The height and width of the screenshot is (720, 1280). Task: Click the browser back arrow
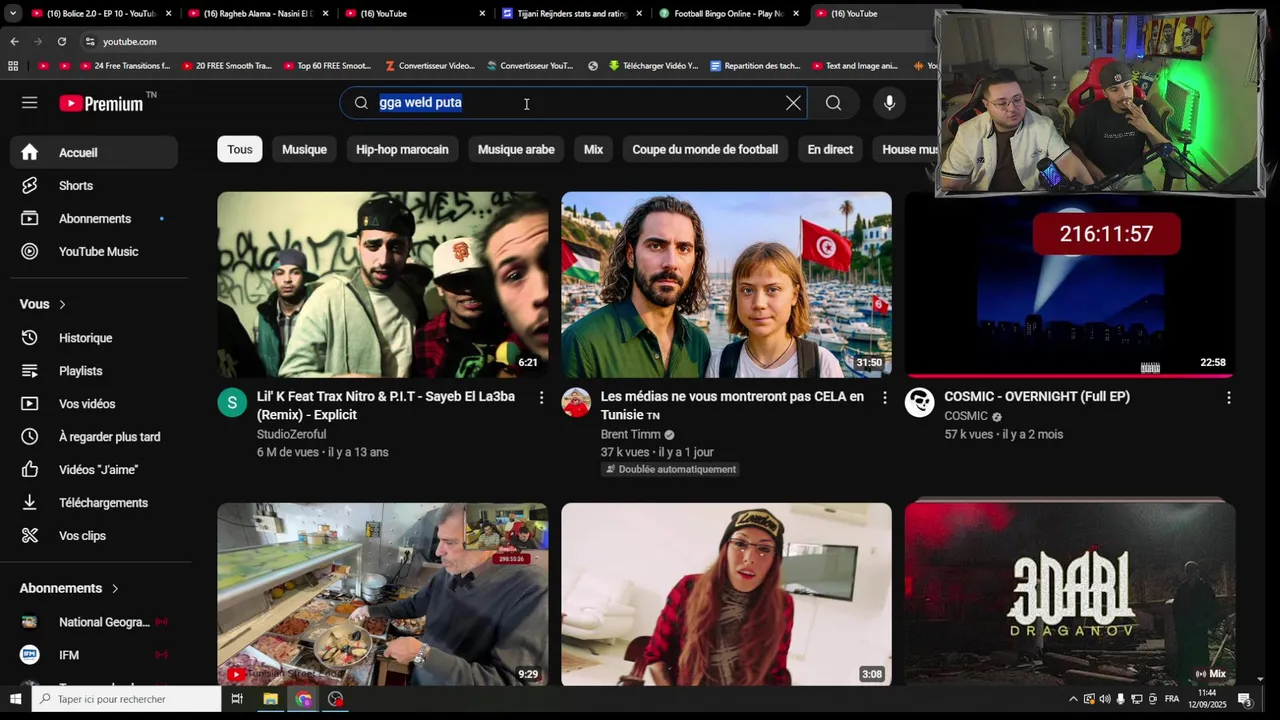(14, 41)
